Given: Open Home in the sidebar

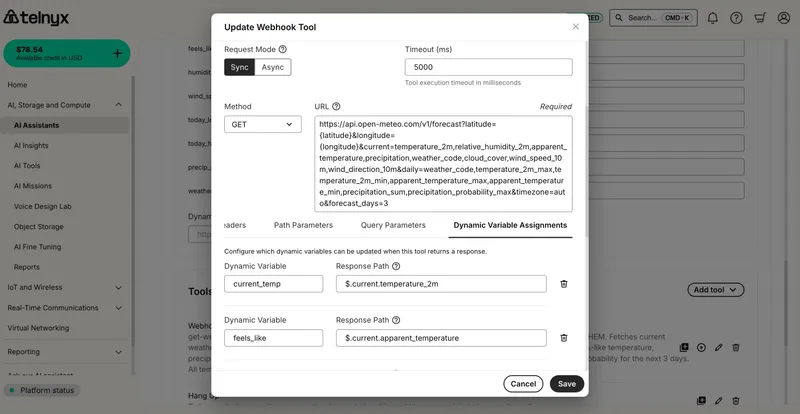Looking at the screenshot, I should pos(17,85).
